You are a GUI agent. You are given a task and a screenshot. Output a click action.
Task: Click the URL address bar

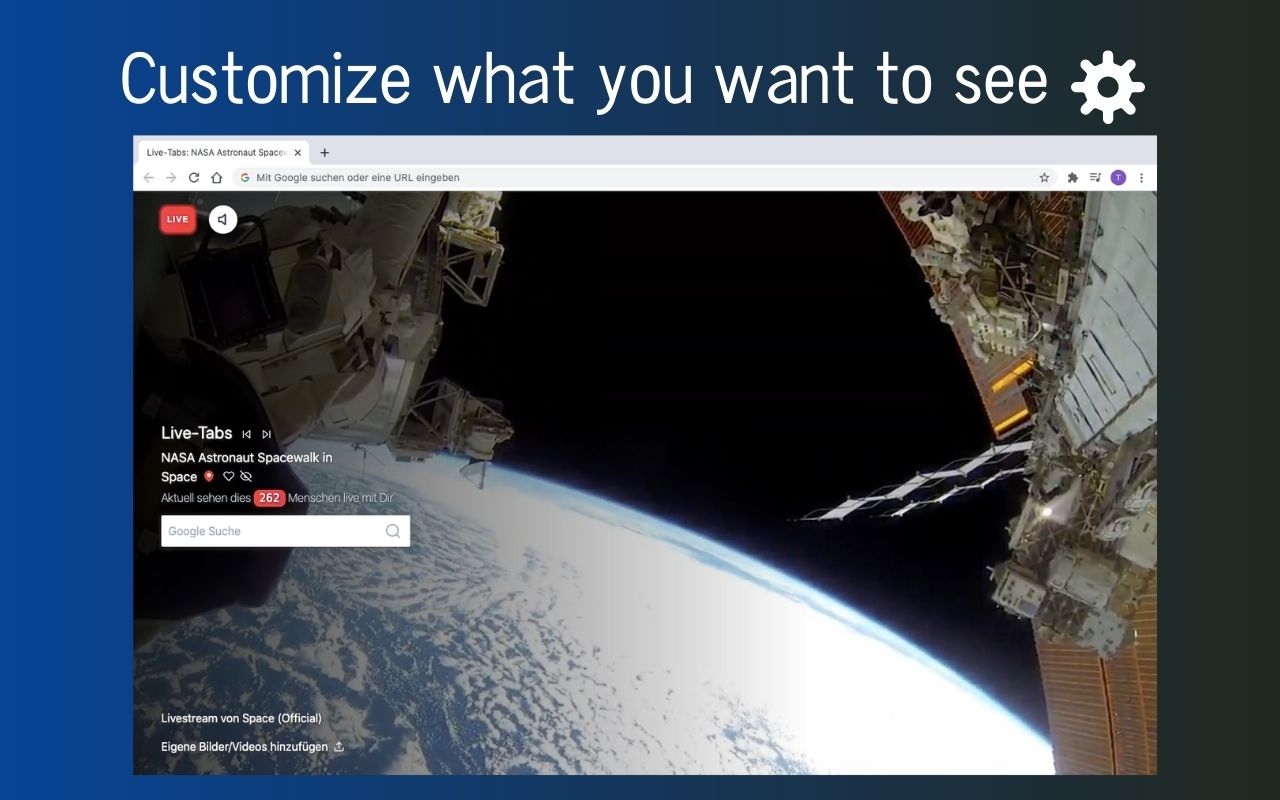644,178
